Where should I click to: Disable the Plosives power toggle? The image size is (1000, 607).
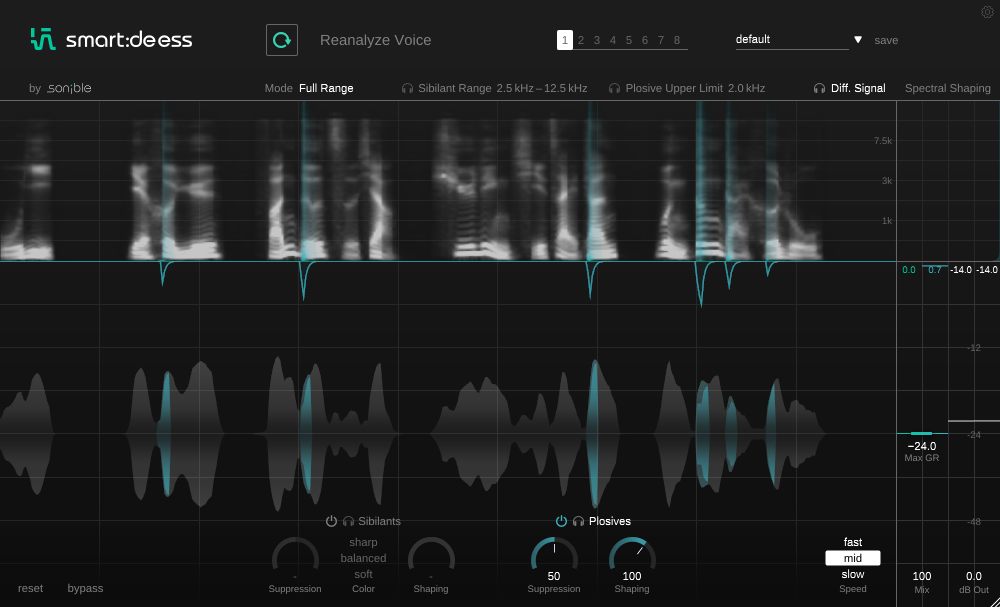(561, 521)
